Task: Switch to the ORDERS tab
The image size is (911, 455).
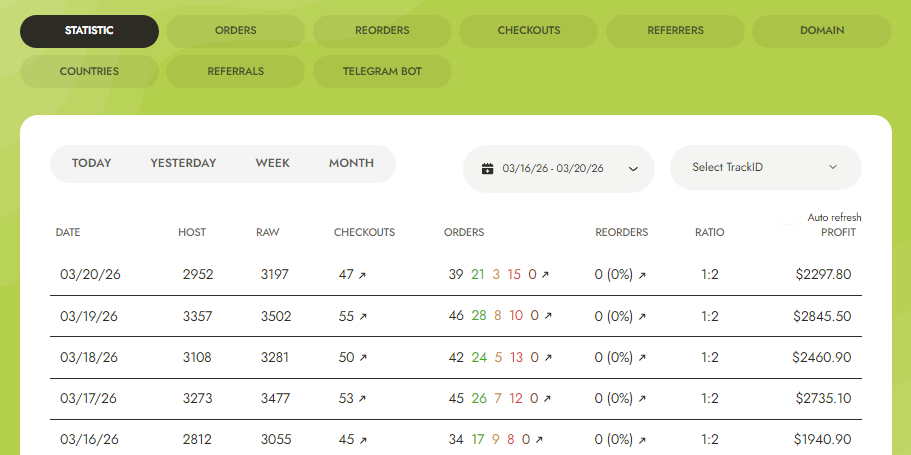Action: point(235,31)
